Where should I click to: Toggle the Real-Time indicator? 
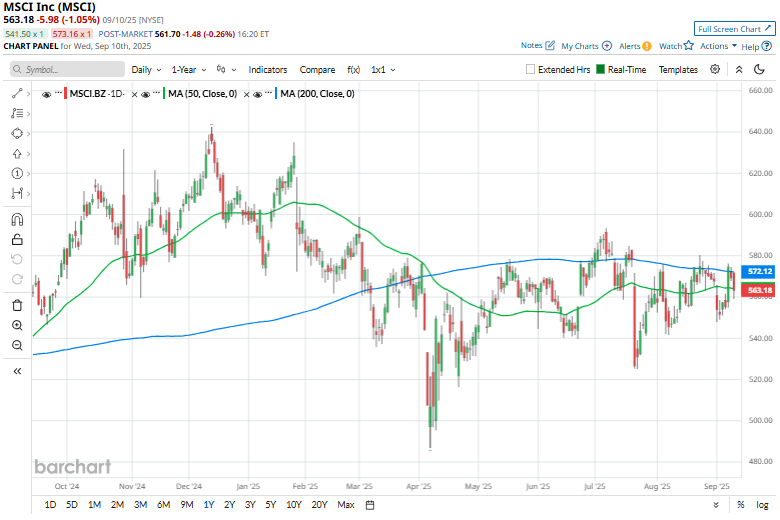[x=600, y=69]
